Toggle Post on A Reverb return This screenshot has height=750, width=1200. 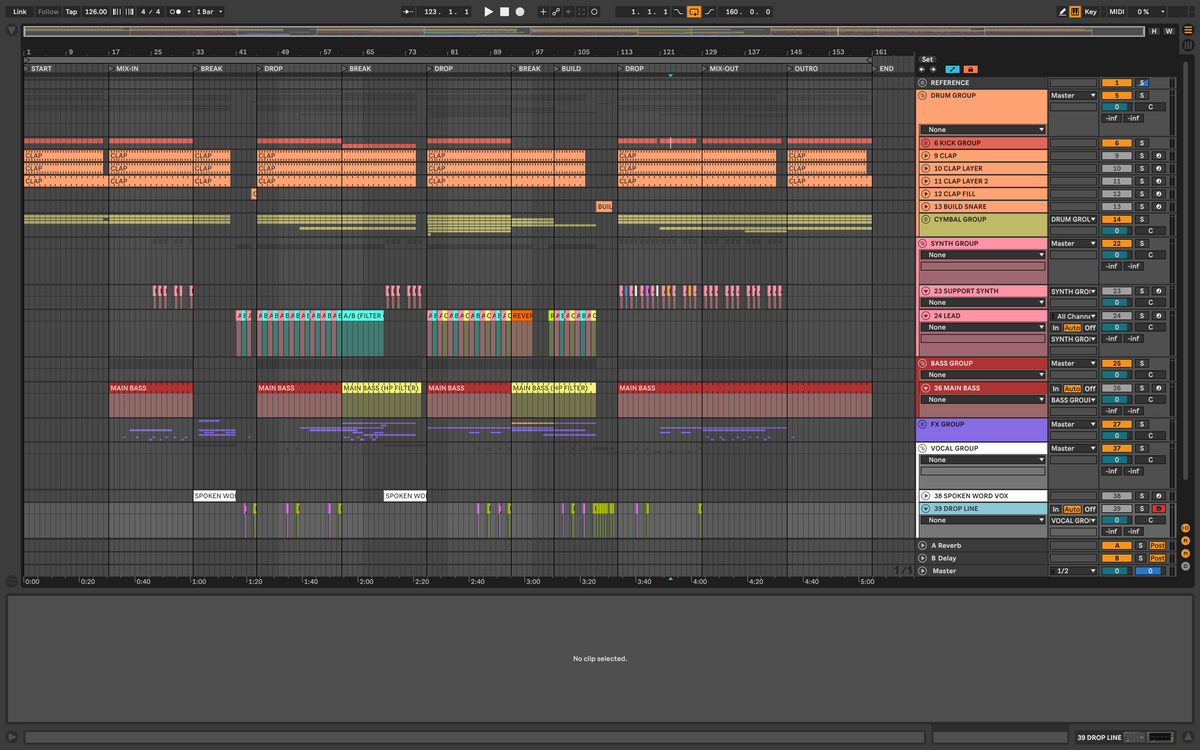coord(1157,546)
